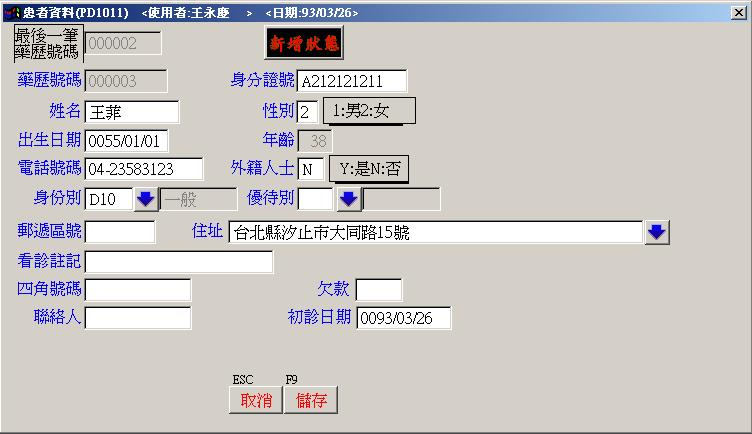Image resolution: width=752 pixels, height=434 pixels.
Task: Click the 聯絡人 contact person field
Action: click(x=137, y=318)
